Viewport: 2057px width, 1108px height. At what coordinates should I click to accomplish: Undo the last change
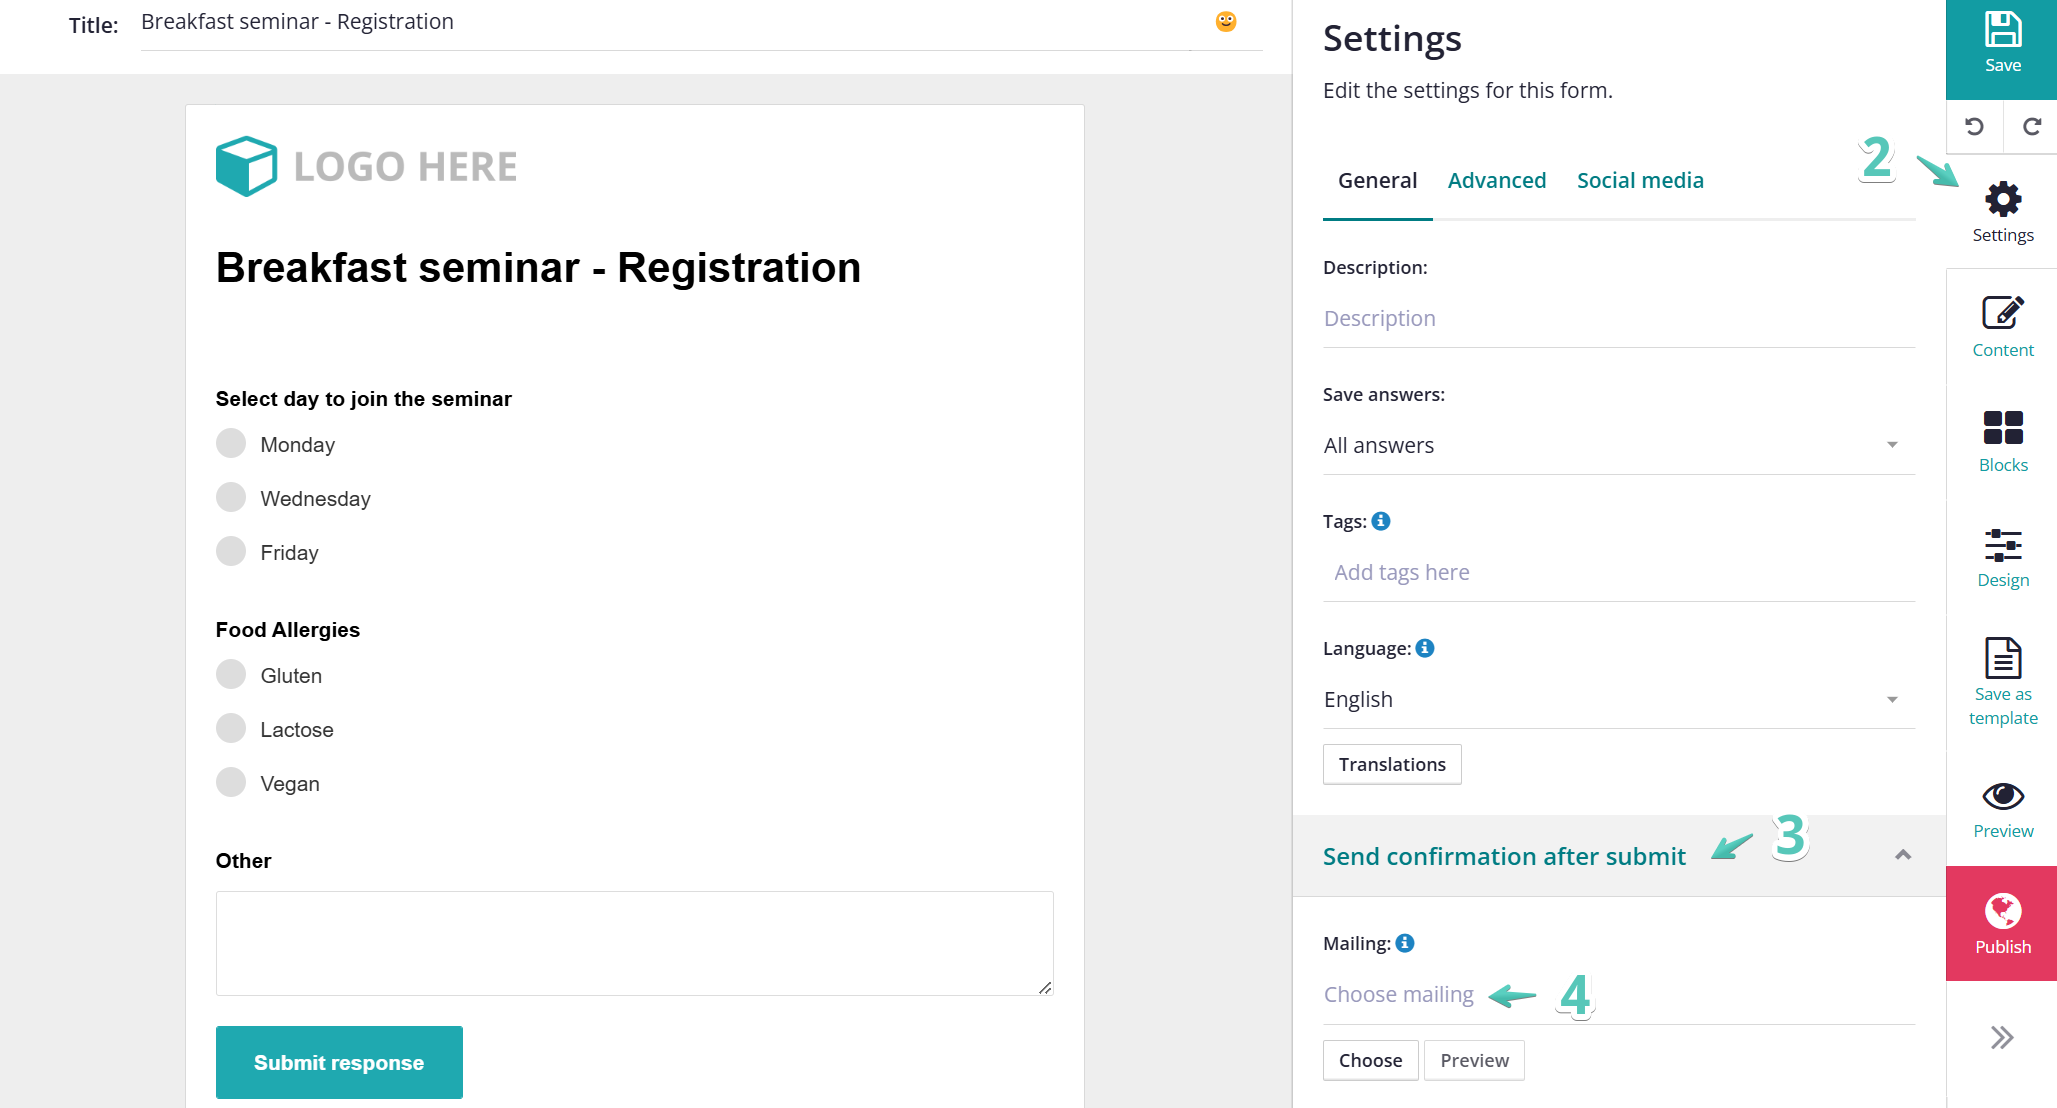1974,127
